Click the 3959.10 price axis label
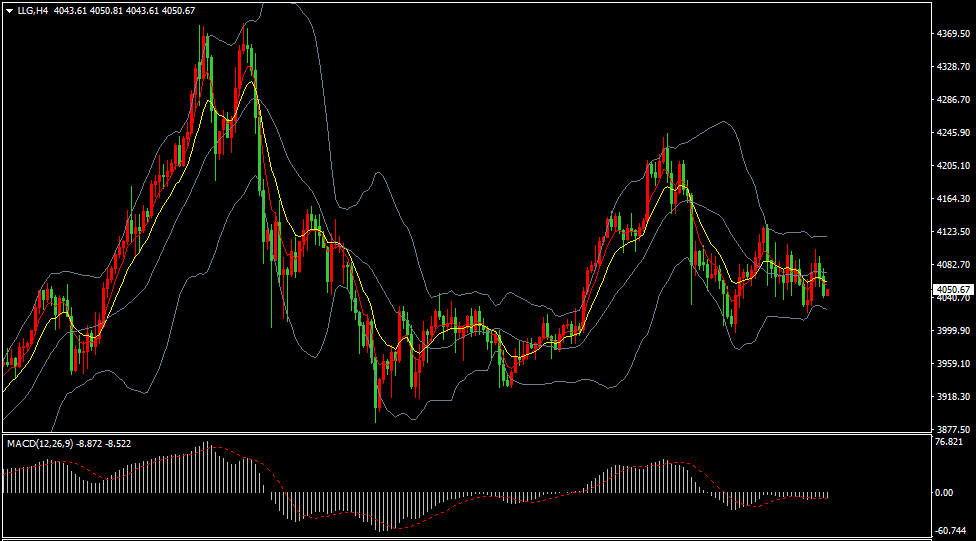 [953, 364]
